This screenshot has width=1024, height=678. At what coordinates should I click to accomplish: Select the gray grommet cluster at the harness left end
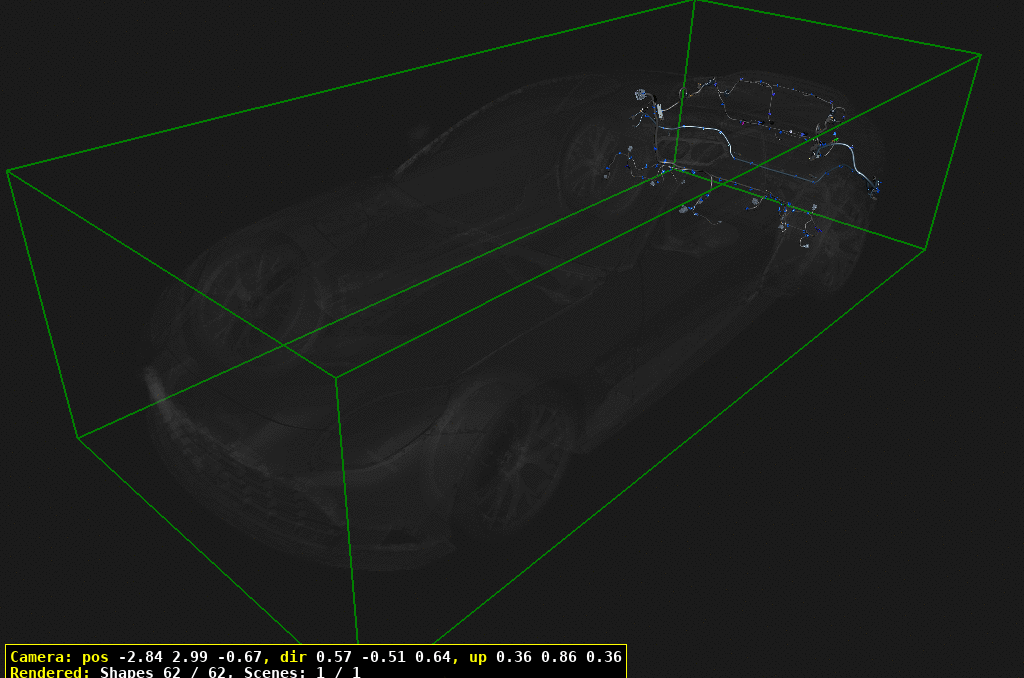[640, 94]
